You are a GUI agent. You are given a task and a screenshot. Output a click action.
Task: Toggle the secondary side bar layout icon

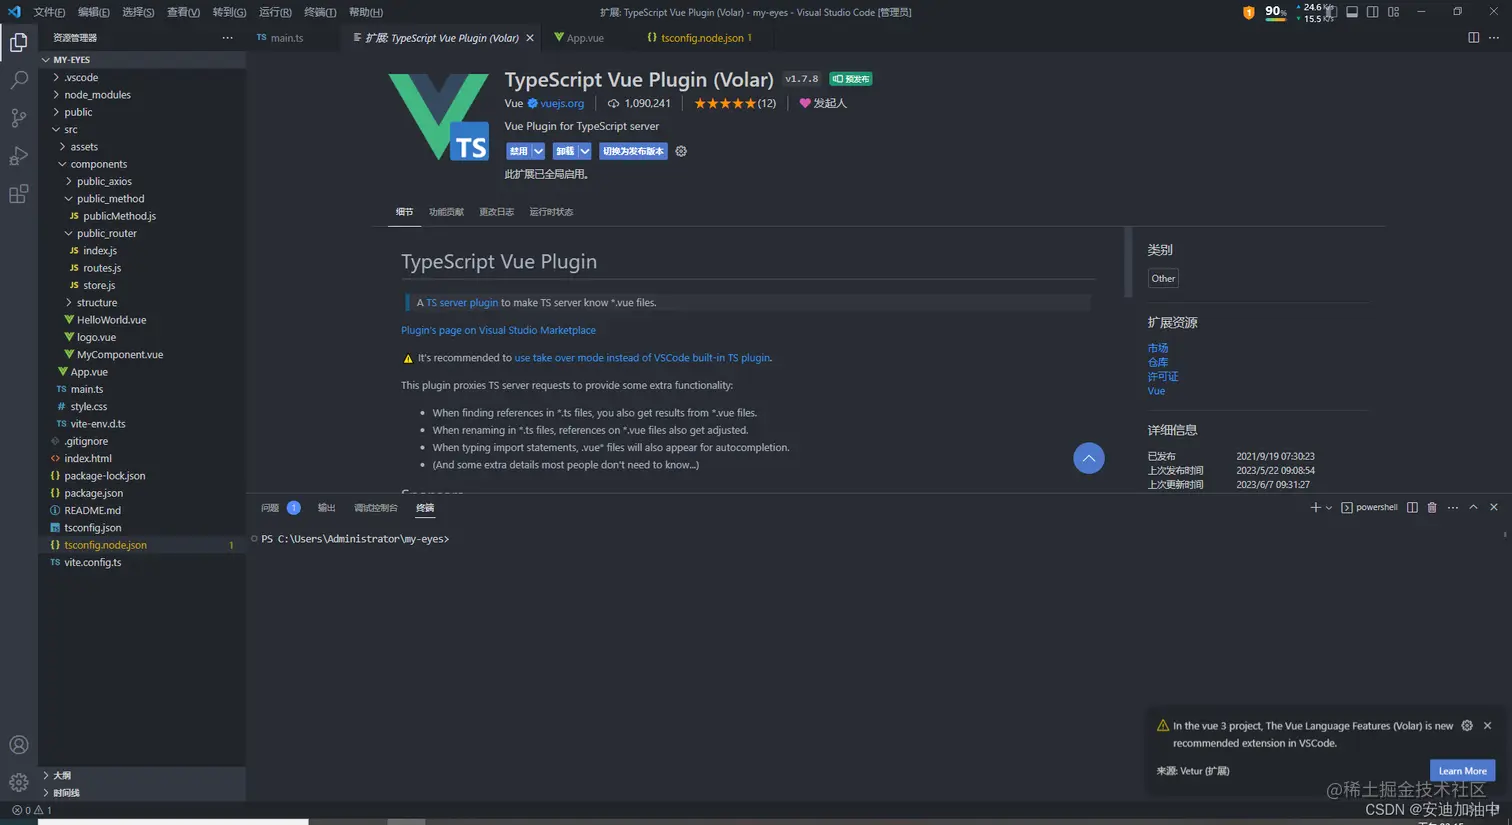tap(1372, 12)
